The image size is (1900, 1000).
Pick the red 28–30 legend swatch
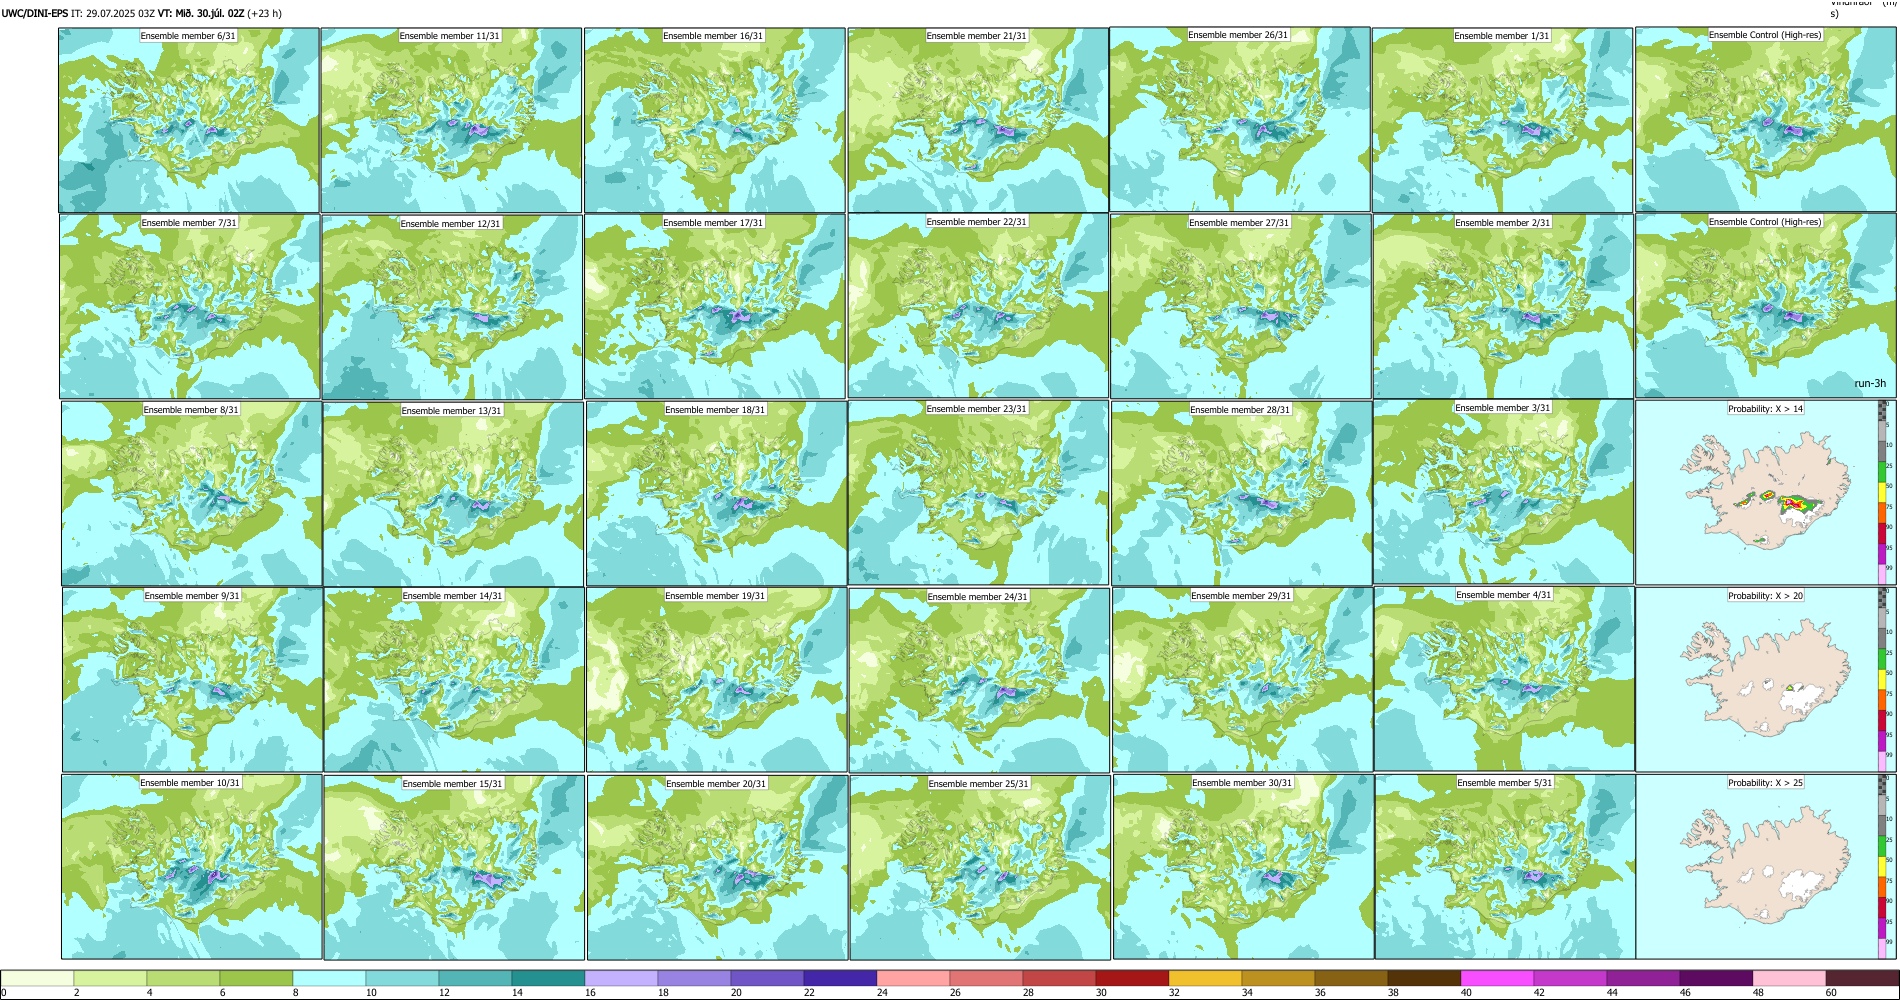1059,978
